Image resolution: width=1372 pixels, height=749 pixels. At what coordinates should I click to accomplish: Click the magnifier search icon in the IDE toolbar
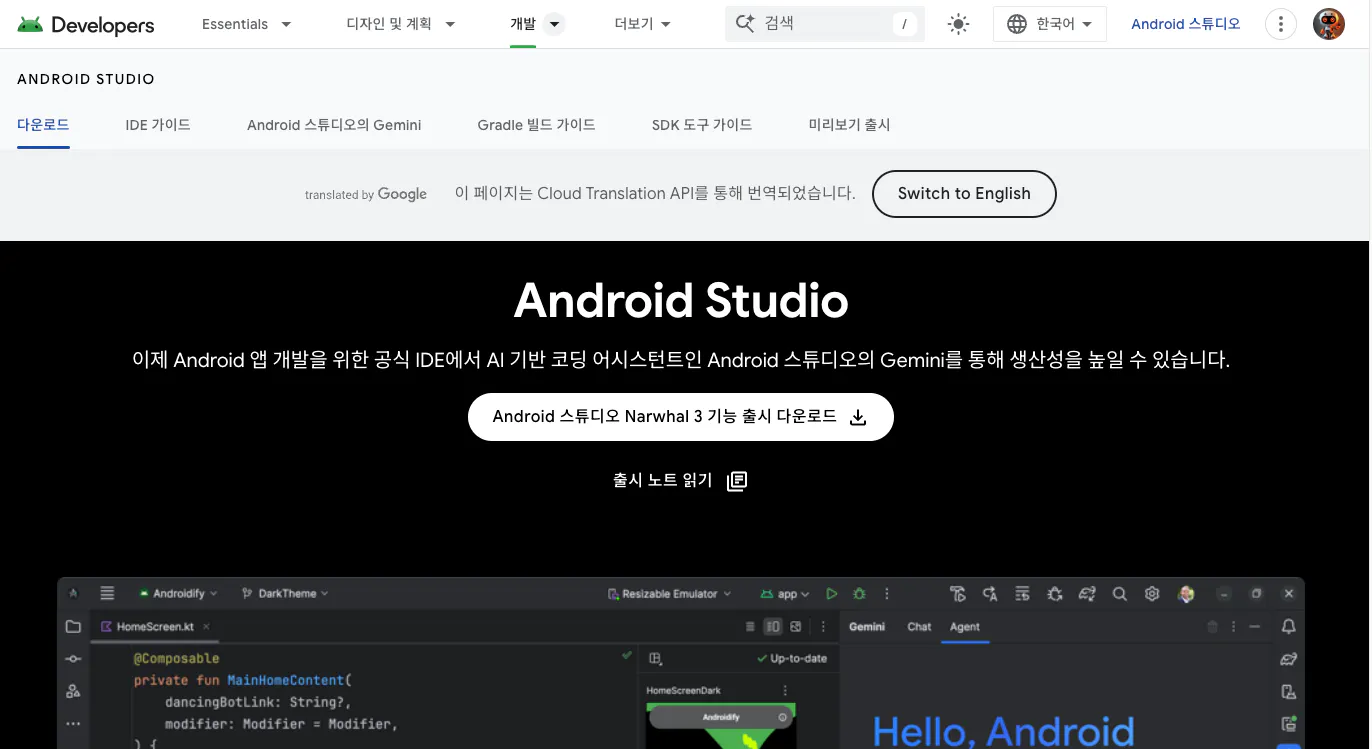click(1119, 594)
